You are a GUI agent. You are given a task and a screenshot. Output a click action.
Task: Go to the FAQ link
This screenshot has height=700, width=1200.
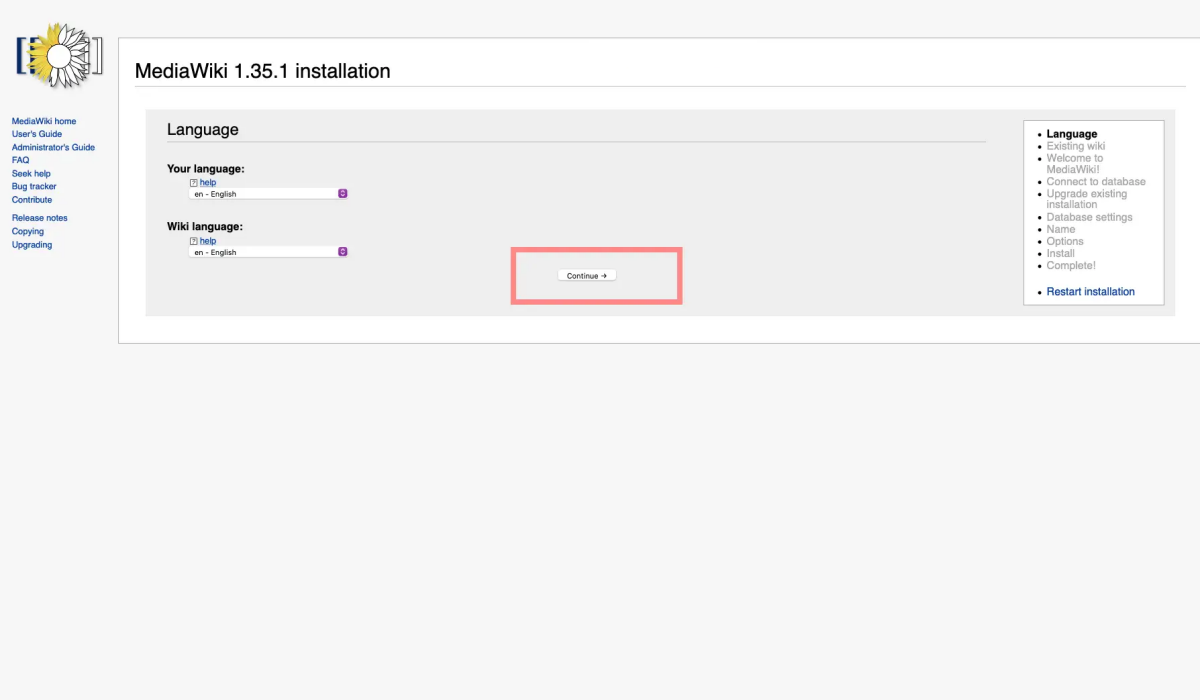[x=20, y=160]
